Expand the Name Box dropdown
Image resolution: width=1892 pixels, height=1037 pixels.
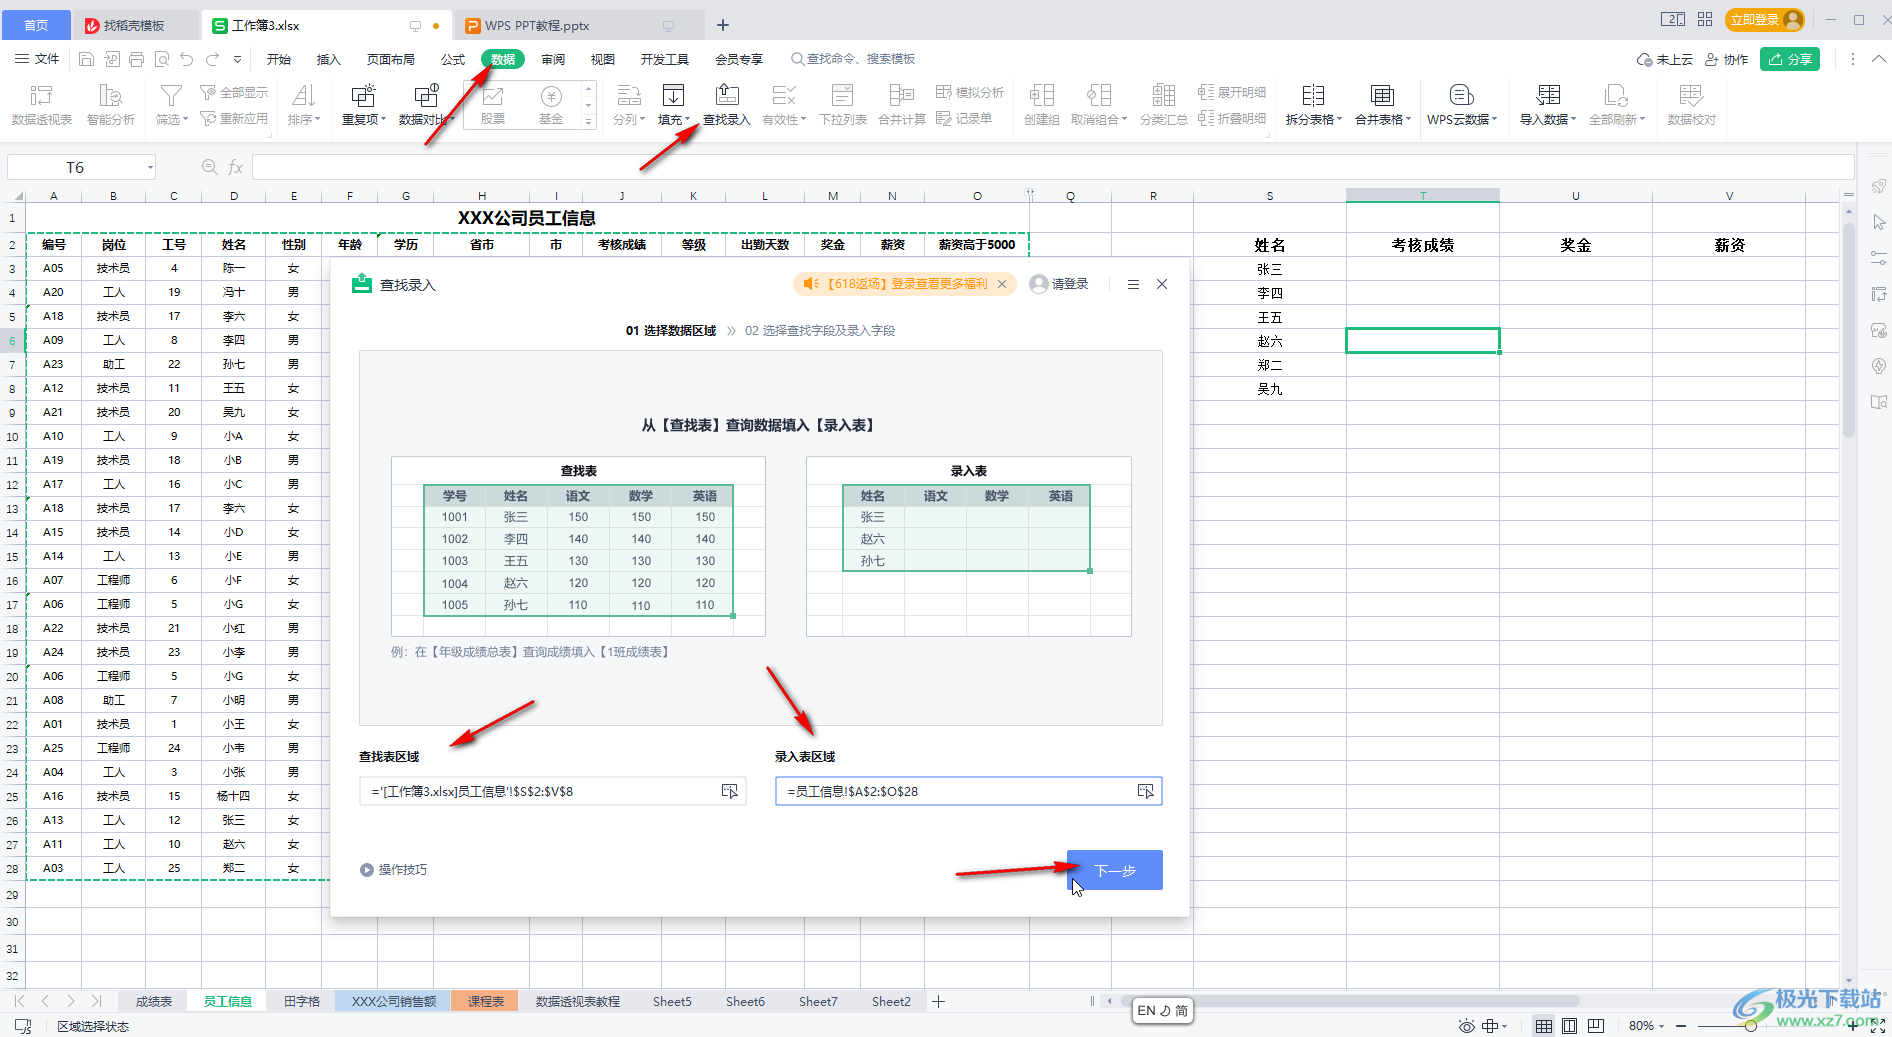pyautogui.click(x=150, y=167)
